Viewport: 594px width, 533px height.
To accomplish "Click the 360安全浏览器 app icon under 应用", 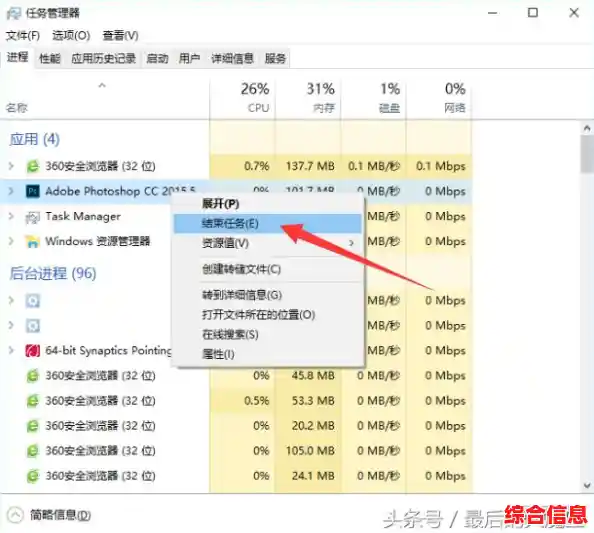I will pyautogui.click(x=33, y=166).
